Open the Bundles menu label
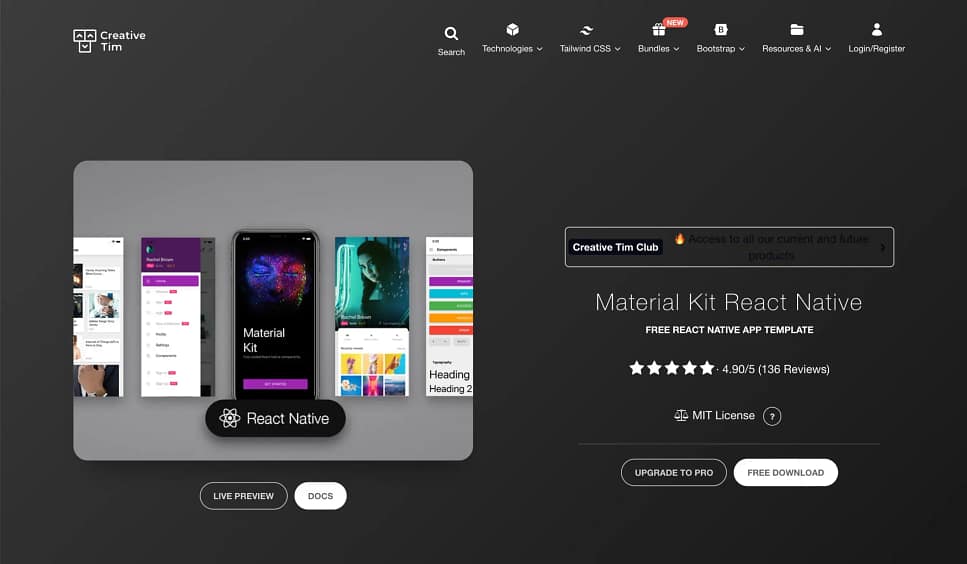 pyautogui.click(x=658, y=48)
